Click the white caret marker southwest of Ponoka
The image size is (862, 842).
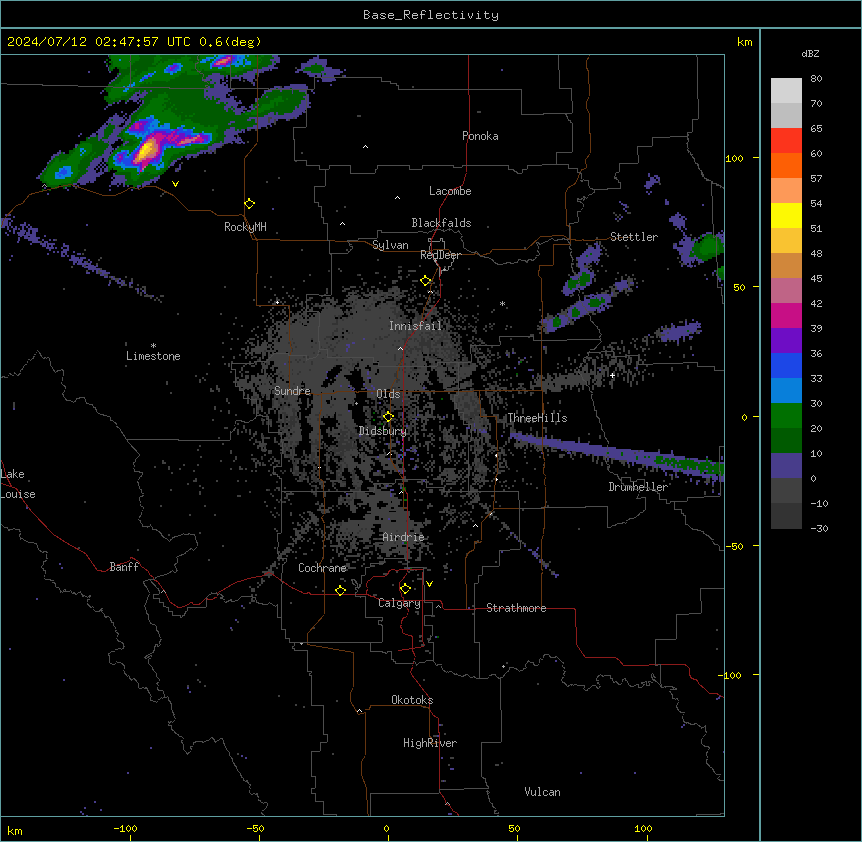365,147
